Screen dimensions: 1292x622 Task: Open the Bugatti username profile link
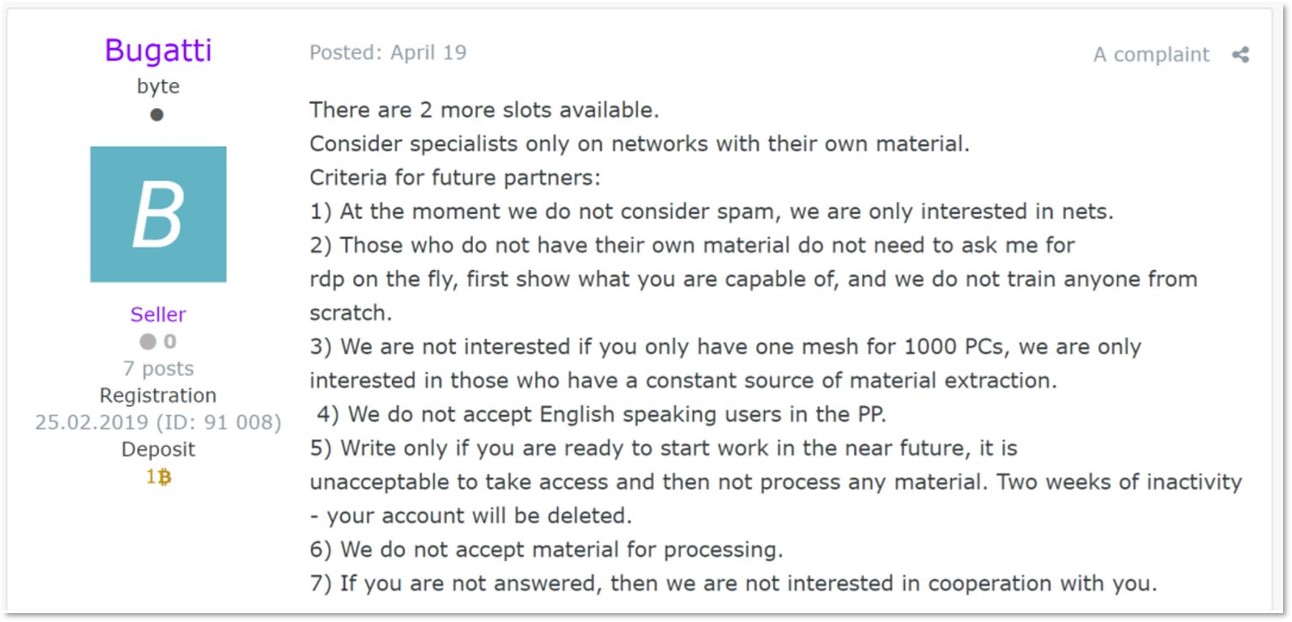tap(158, 51)
